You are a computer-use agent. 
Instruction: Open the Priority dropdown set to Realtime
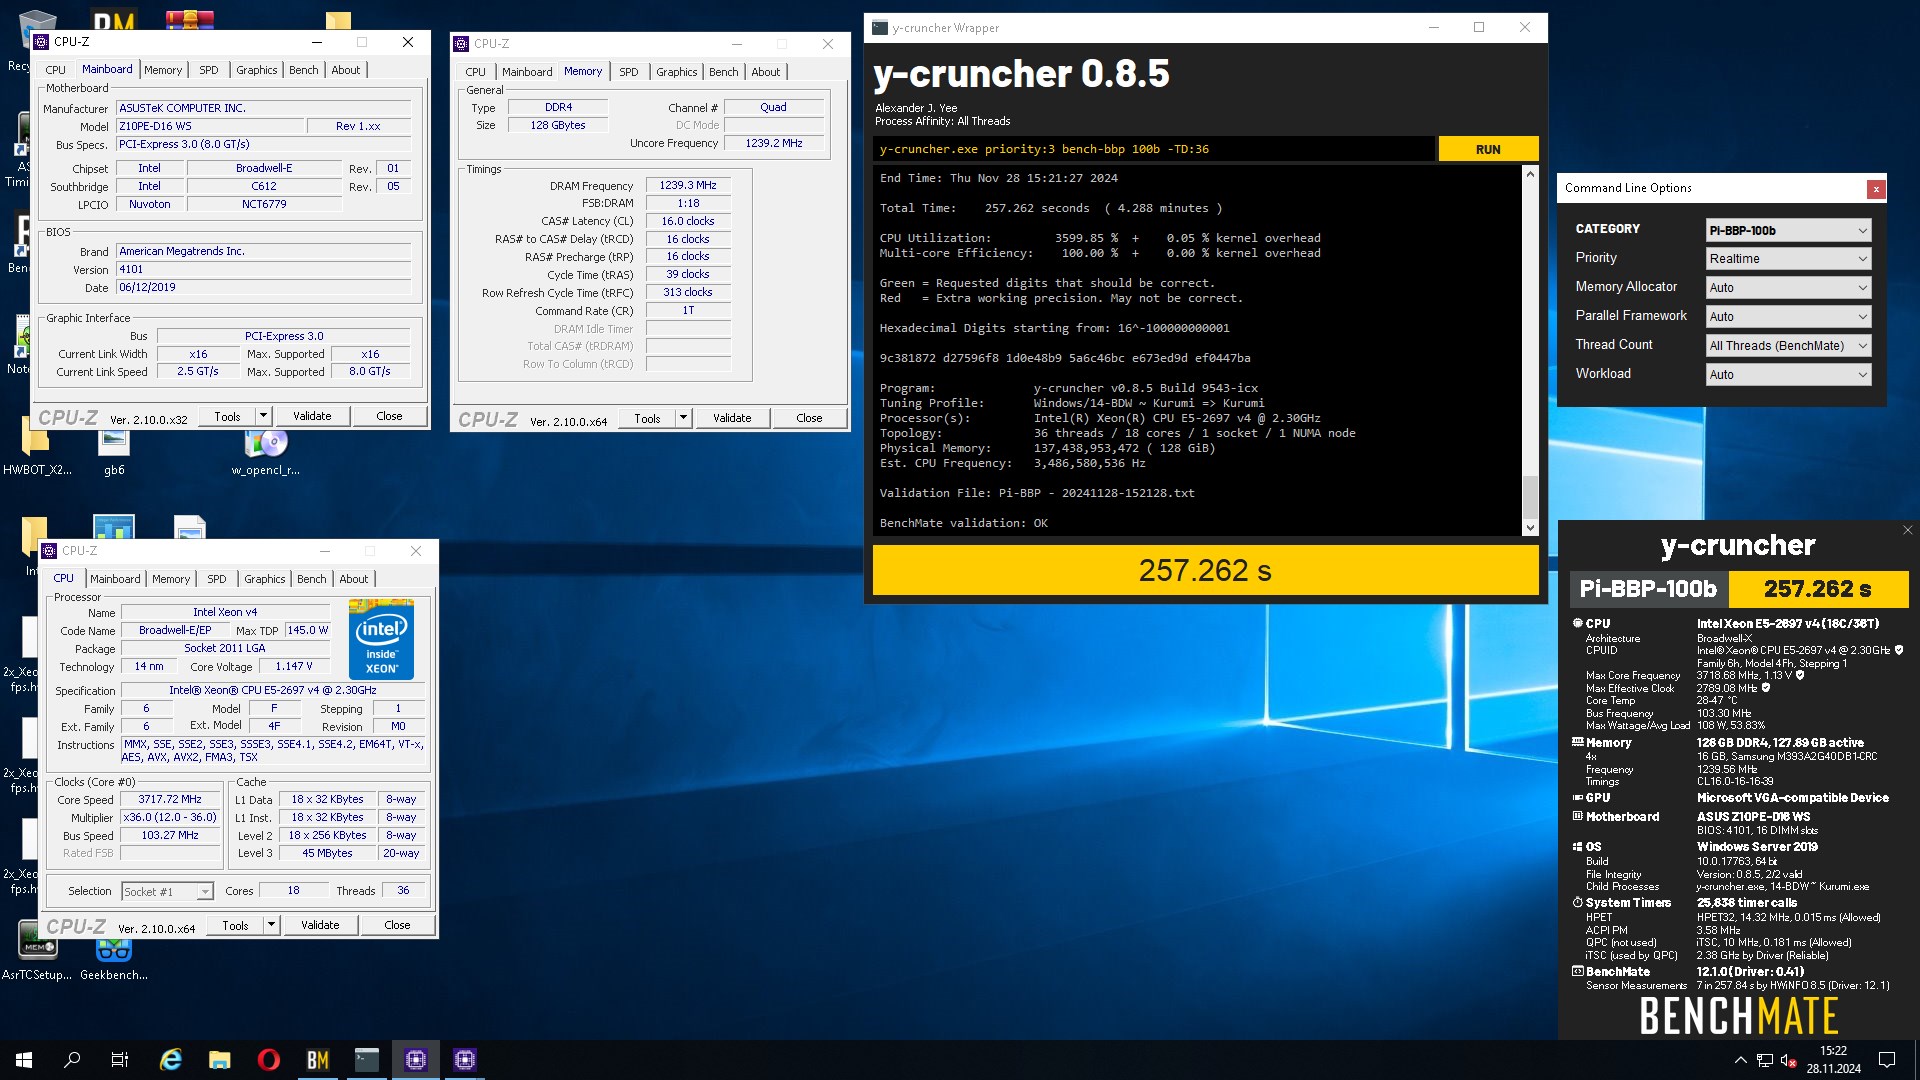pos(1788,259)
